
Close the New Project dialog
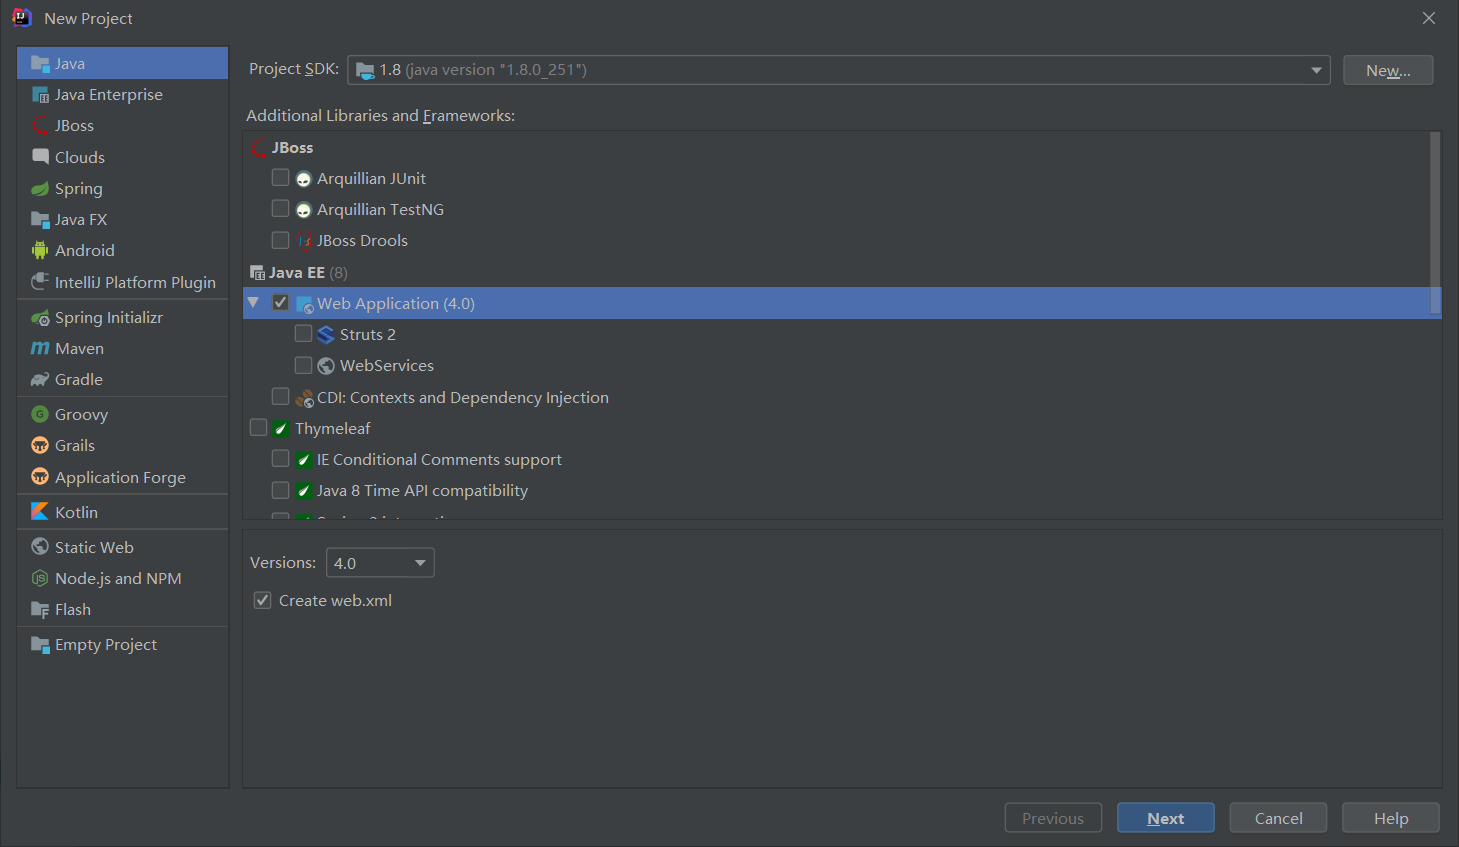pyautogui.click(x=1429, y=18)
